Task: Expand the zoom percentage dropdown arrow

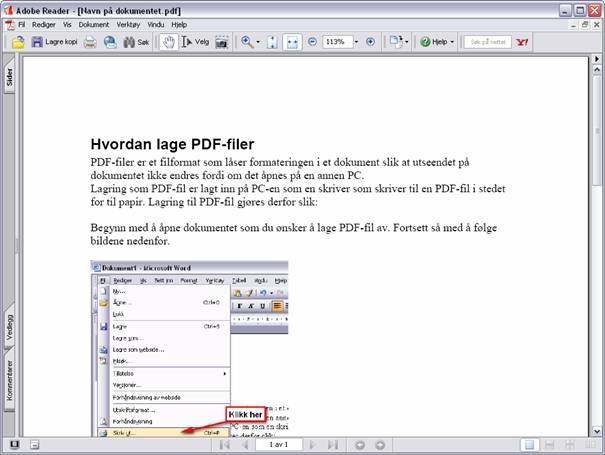Action: pyautogui.click(x=356, y=42)
